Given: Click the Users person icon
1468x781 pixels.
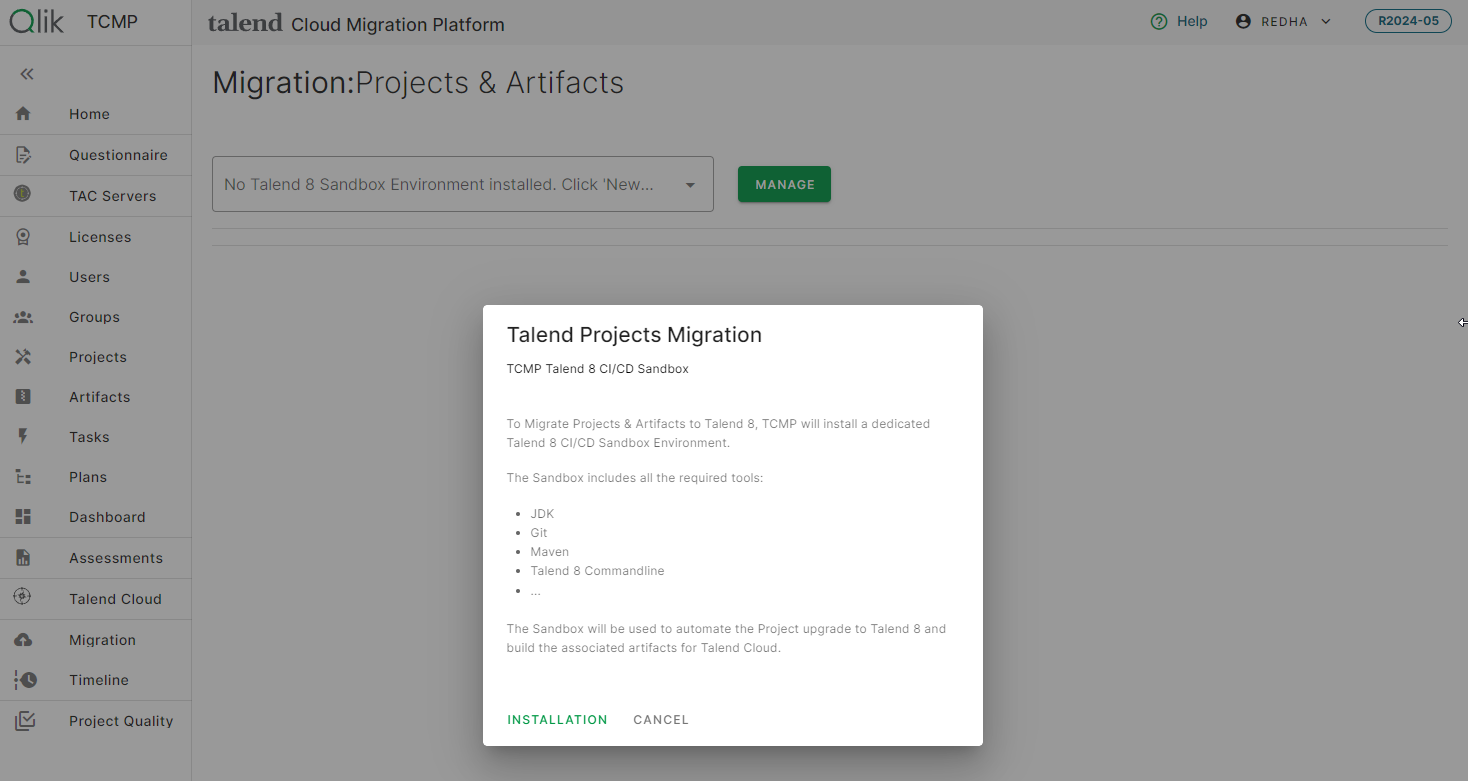Looking at the screenshot, I should 23,277.
